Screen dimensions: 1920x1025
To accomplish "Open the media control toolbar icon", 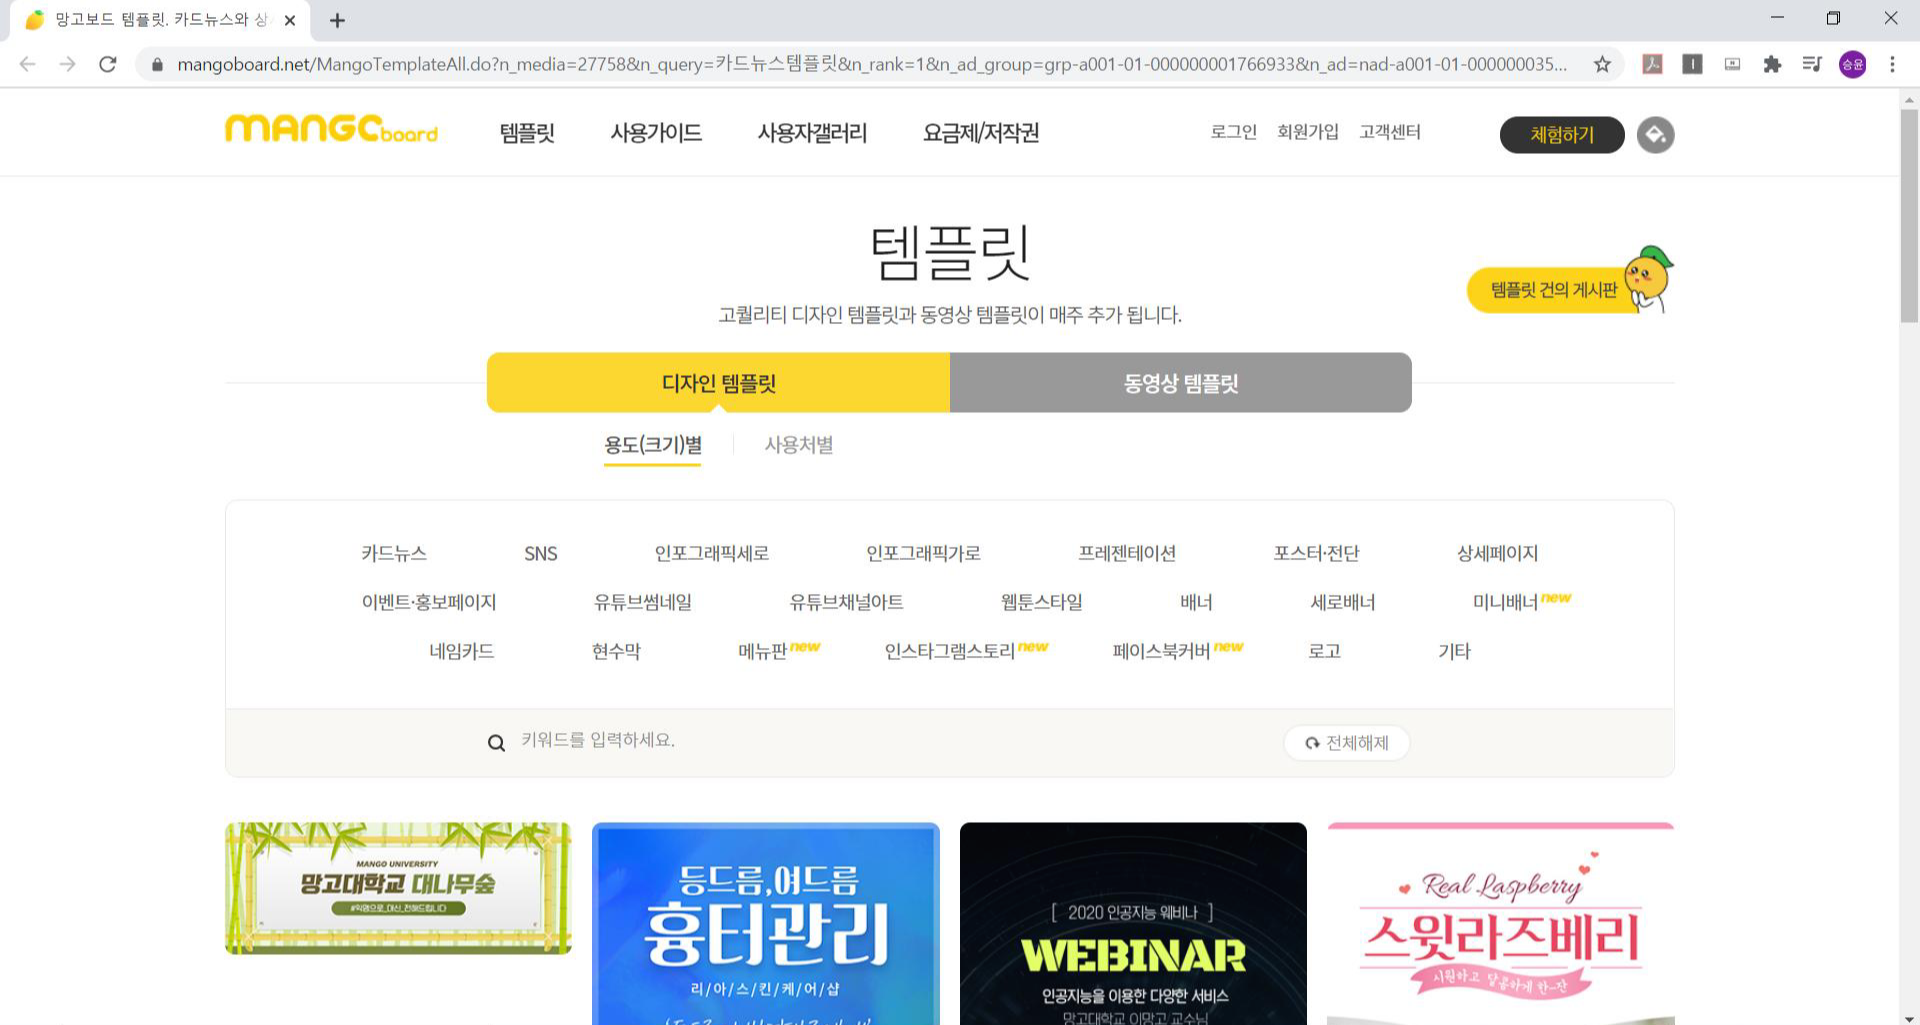I will coord(1812,64).
